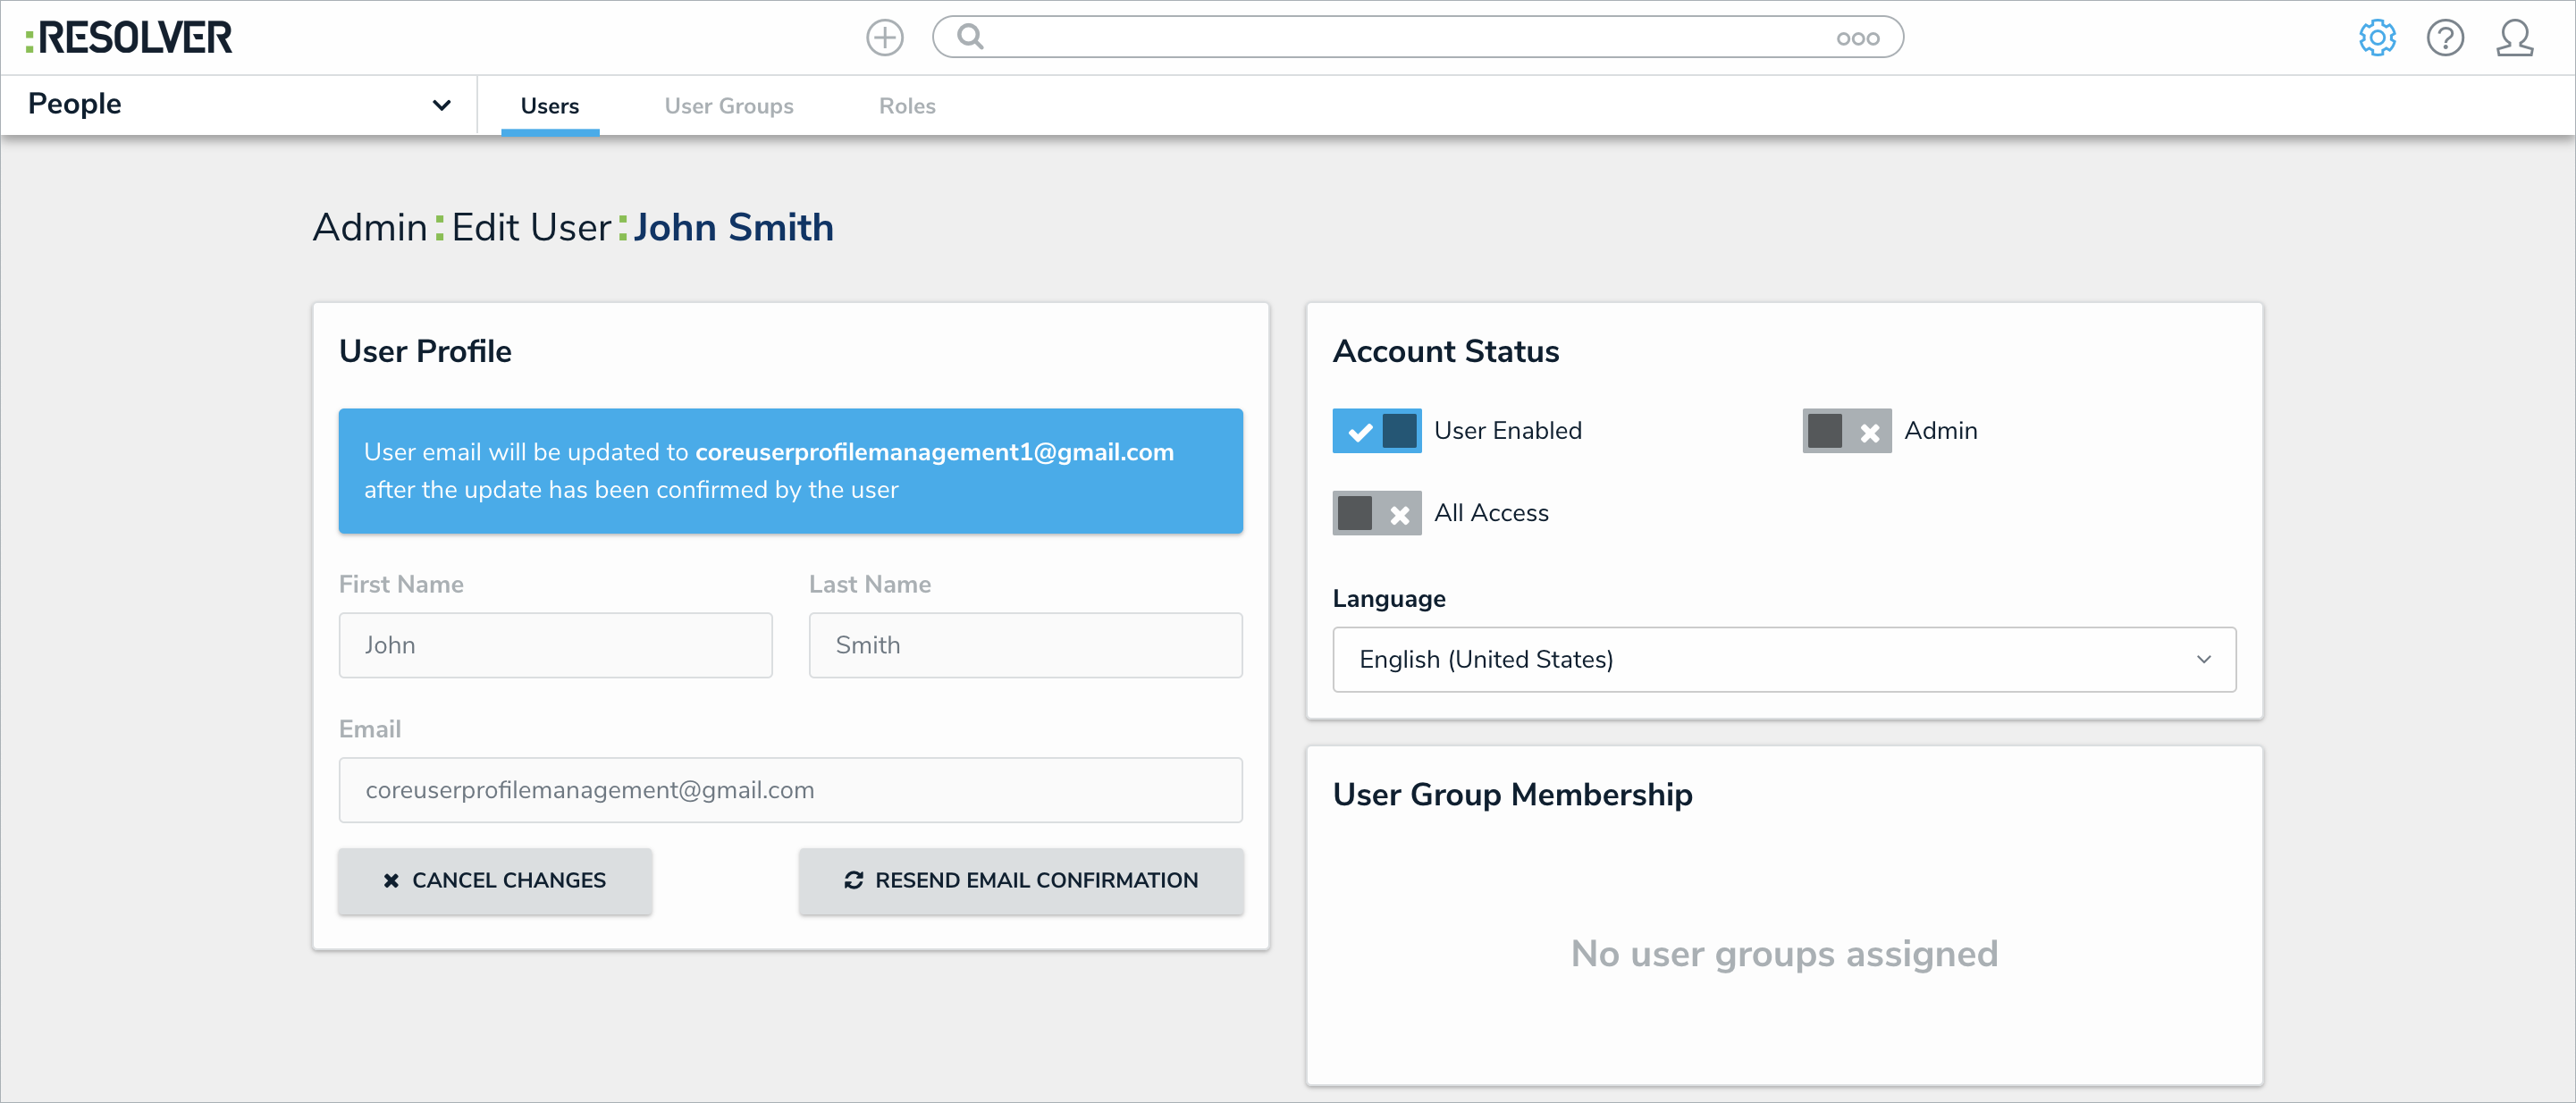This screenshot has width=2576, height=1103.
Task: Enable the Admin toggle
Action: [1846, 431]
